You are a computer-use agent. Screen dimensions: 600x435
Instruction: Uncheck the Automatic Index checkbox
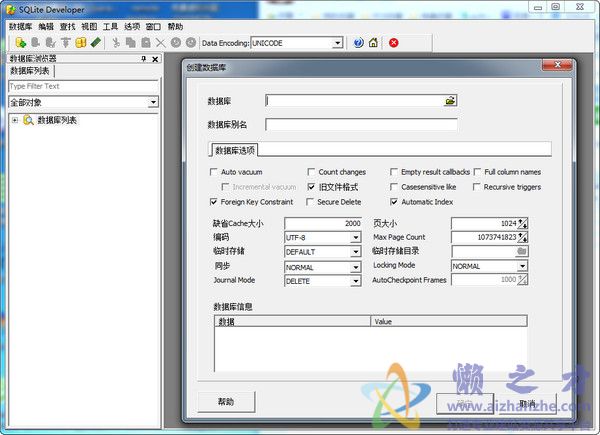tap(393, 202)
